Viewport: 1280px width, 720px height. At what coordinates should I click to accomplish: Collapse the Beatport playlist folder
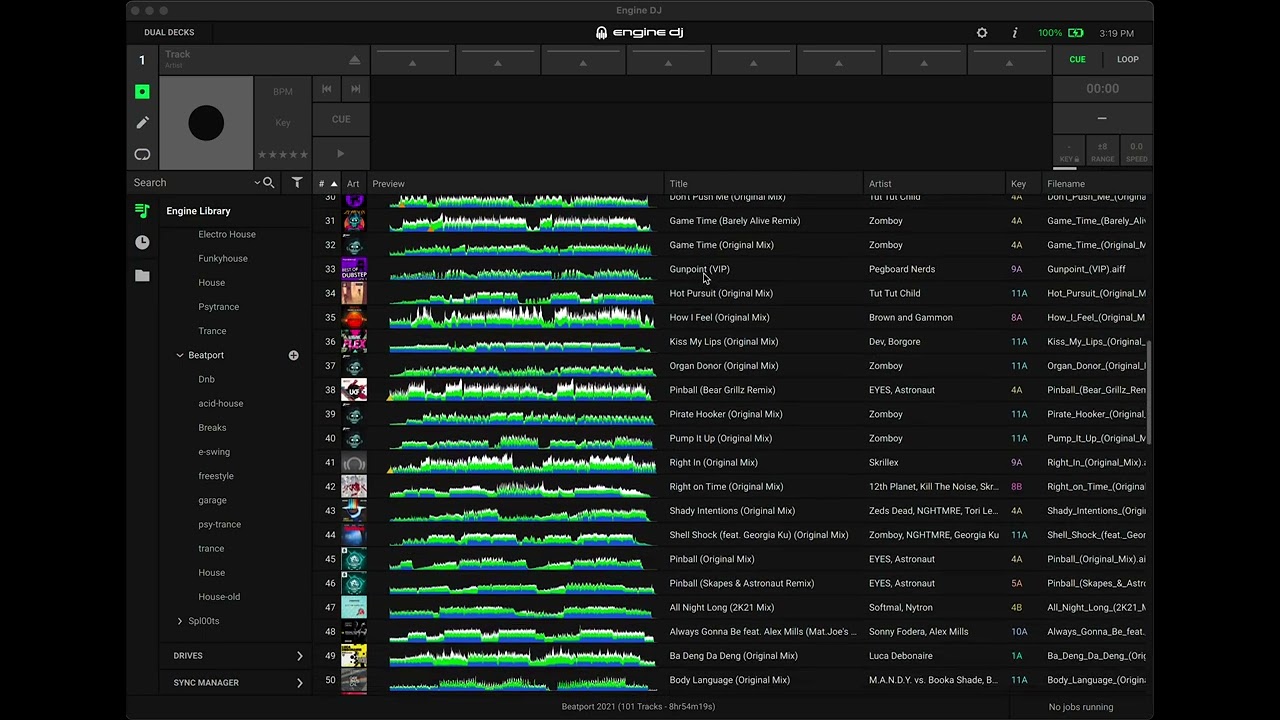(x=180, y=355)
